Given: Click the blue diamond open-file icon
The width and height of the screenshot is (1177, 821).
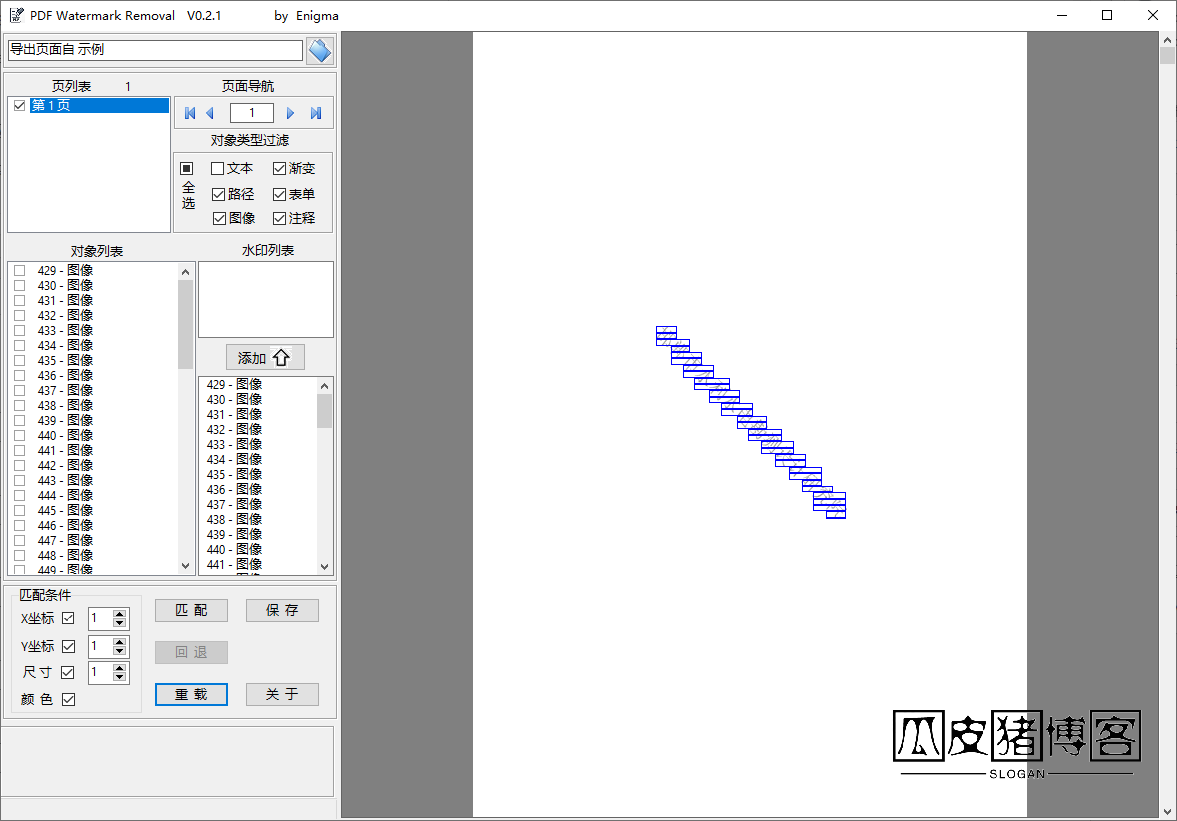Looking at the screenshot, I should tap(319, 50).
